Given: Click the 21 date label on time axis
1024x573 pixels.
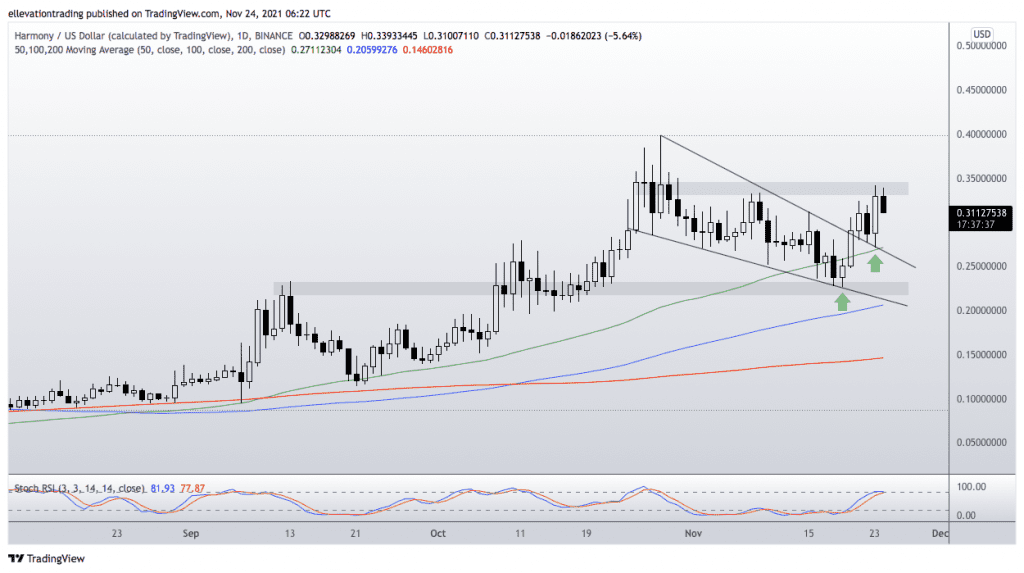Looking at the screenshot, I should click(x=355, y=533).
